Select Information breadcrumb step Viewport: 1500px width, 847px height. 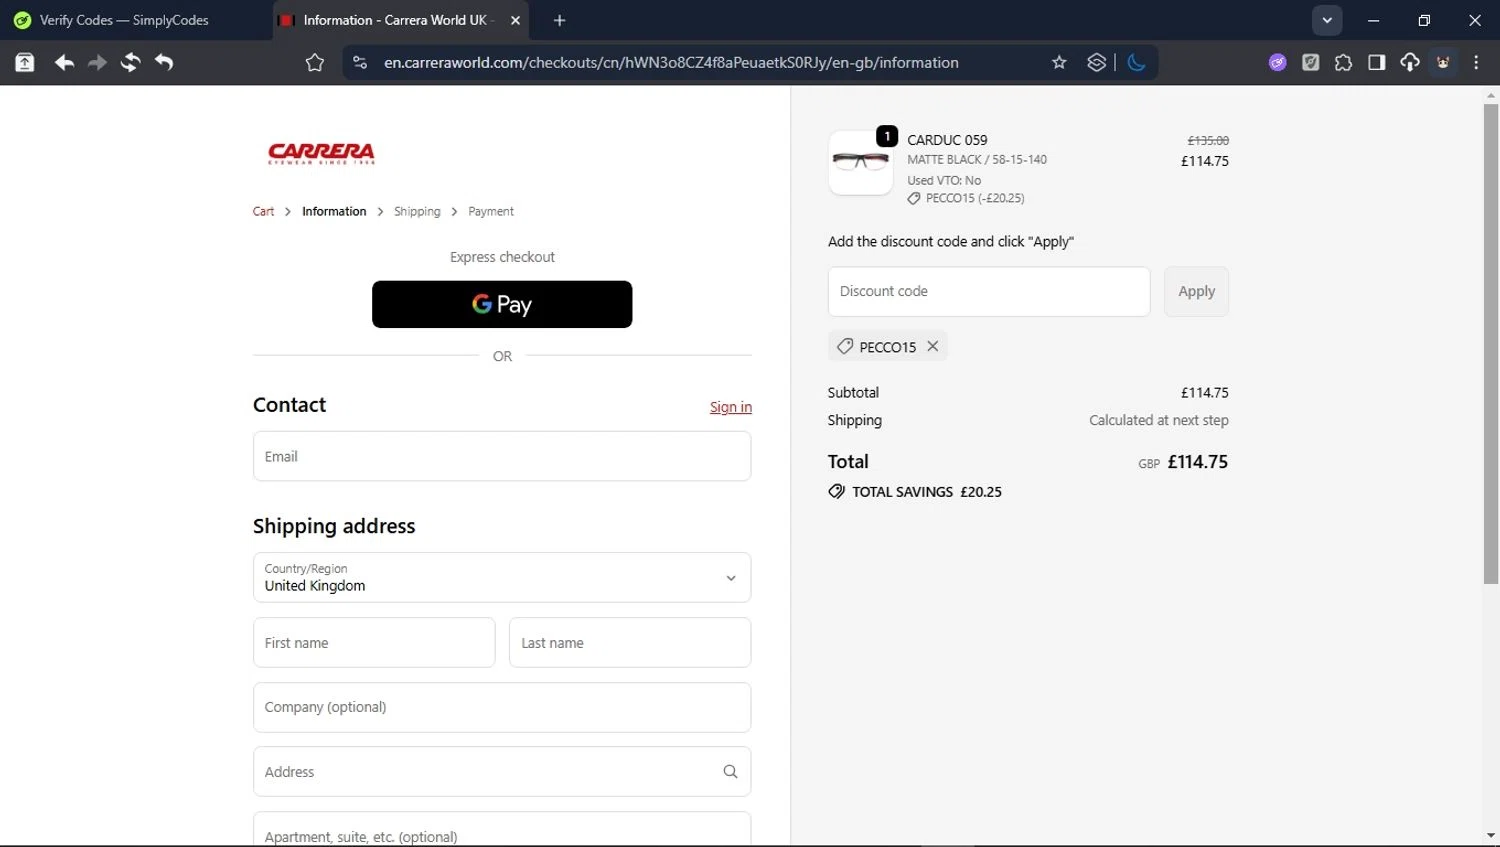(334, 212)
